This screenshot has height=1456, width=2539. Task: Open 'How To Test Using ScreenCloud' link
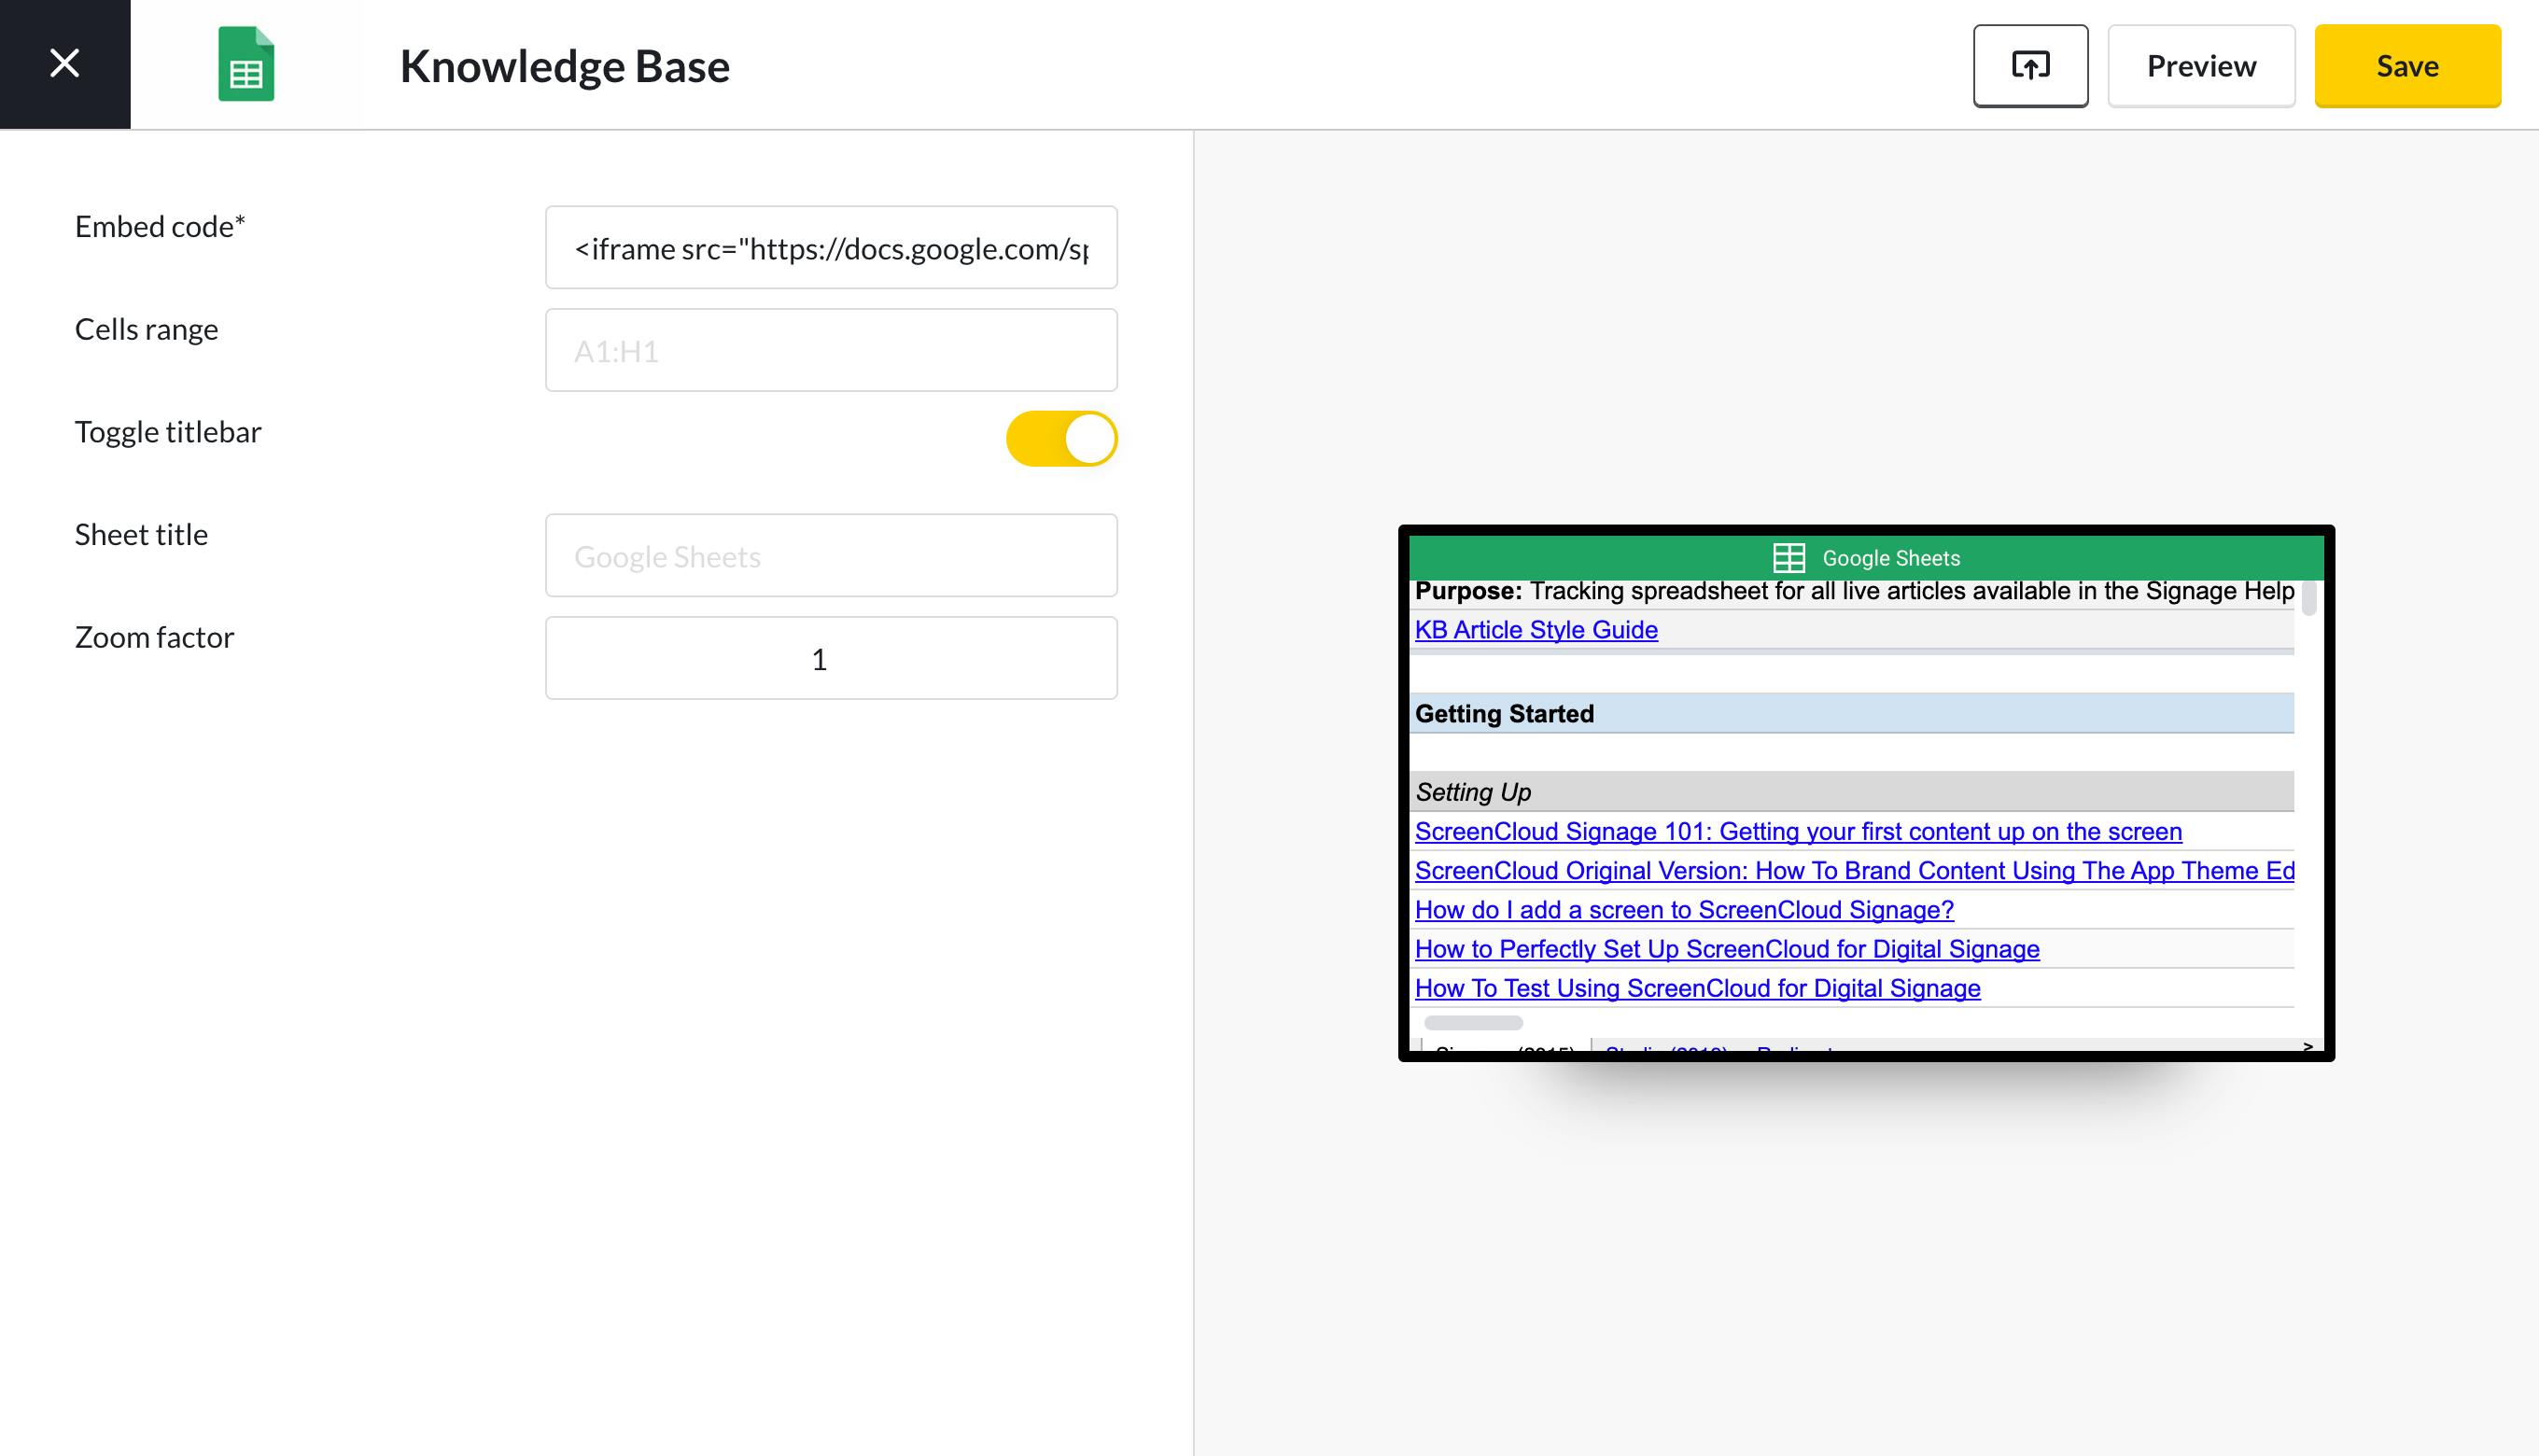point(1697,988)
